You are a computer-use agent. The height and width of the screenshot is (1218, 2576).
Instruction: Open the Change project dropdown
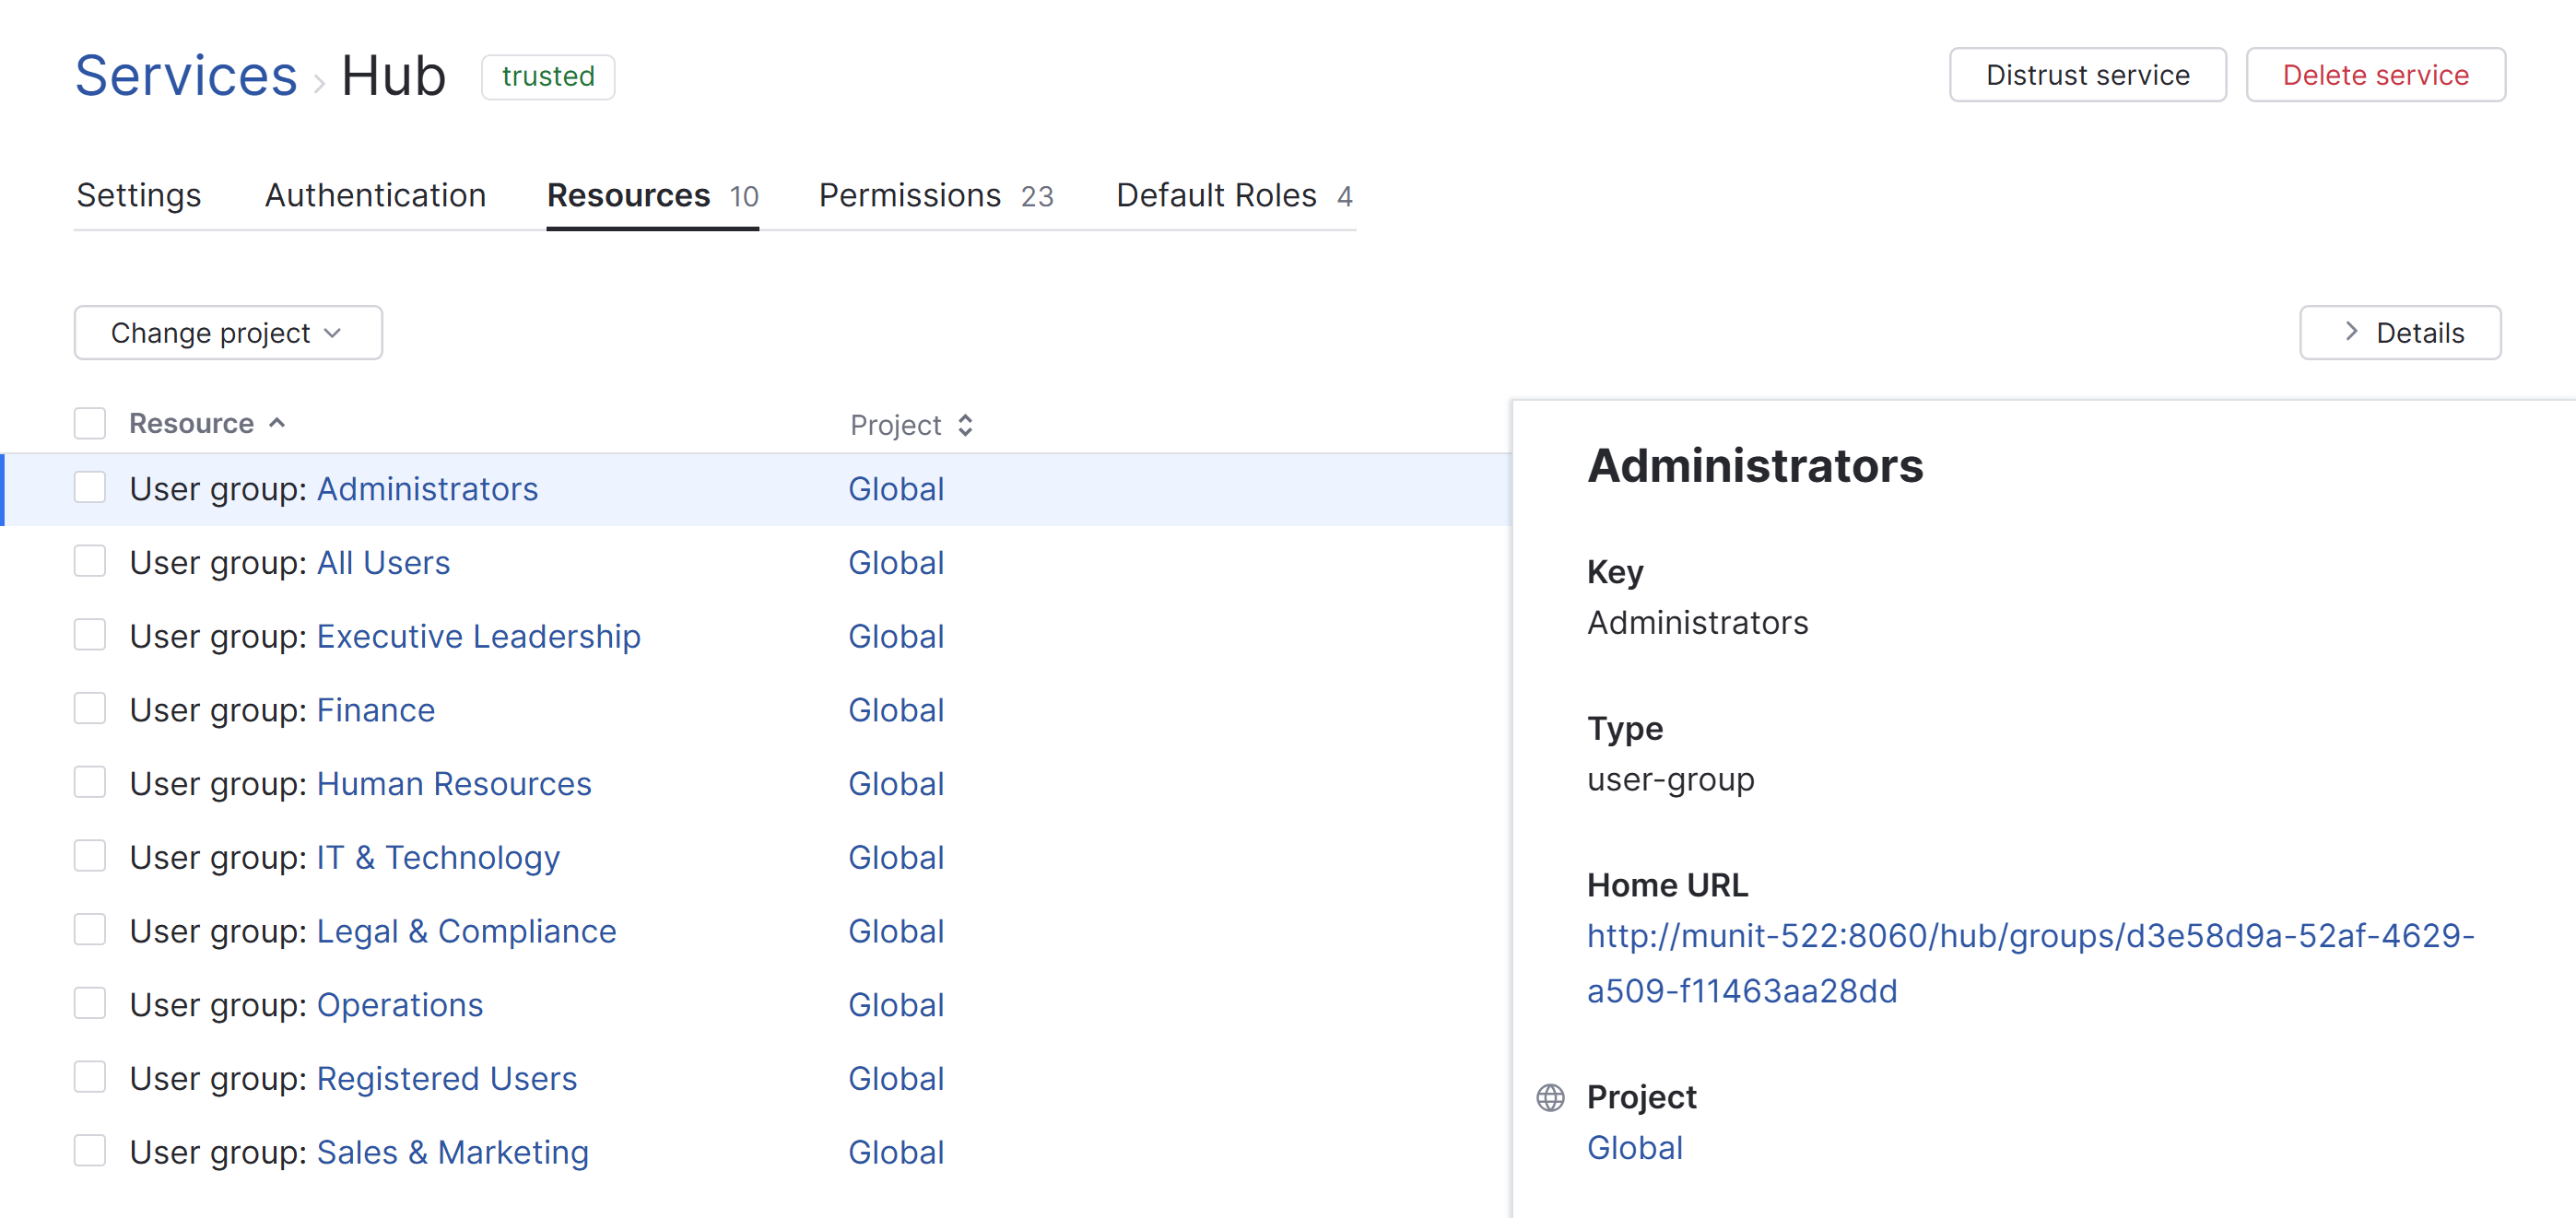(228, 332)
